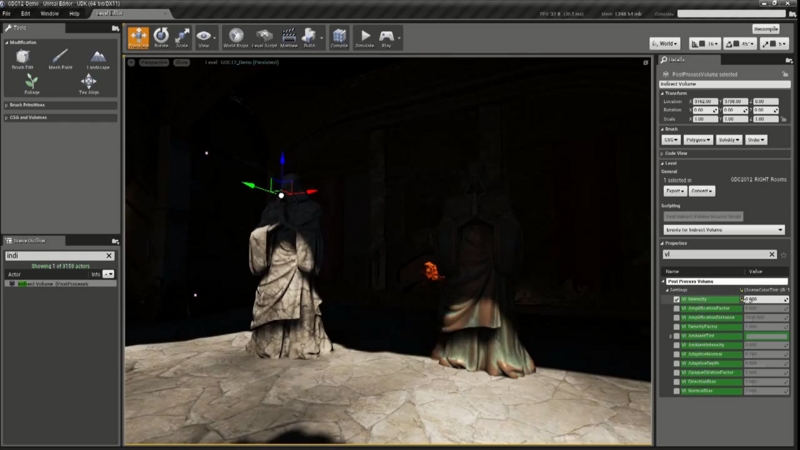Open the File menu
This screenshot has height=450, width=800.
pyautogui.click(x=7, y=14)
